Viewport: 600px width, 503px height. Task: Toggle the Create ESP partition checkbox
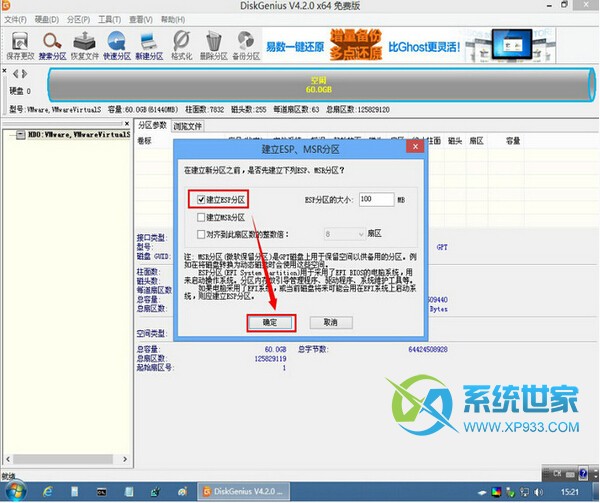pos(201,199)
